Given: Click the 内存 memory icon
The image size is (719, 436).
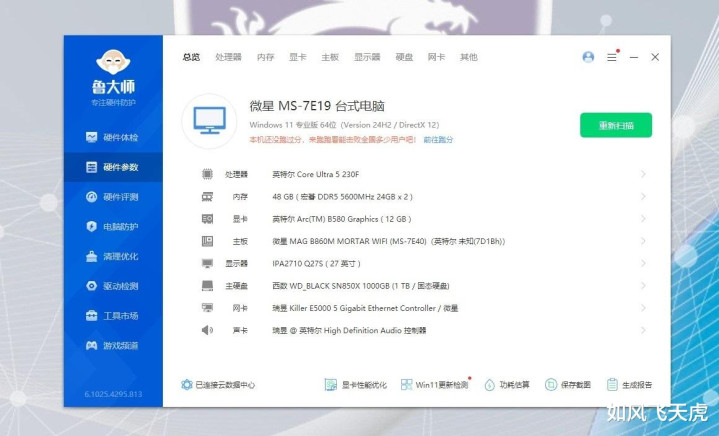Looking at the screenshot, I should (207, 197).
